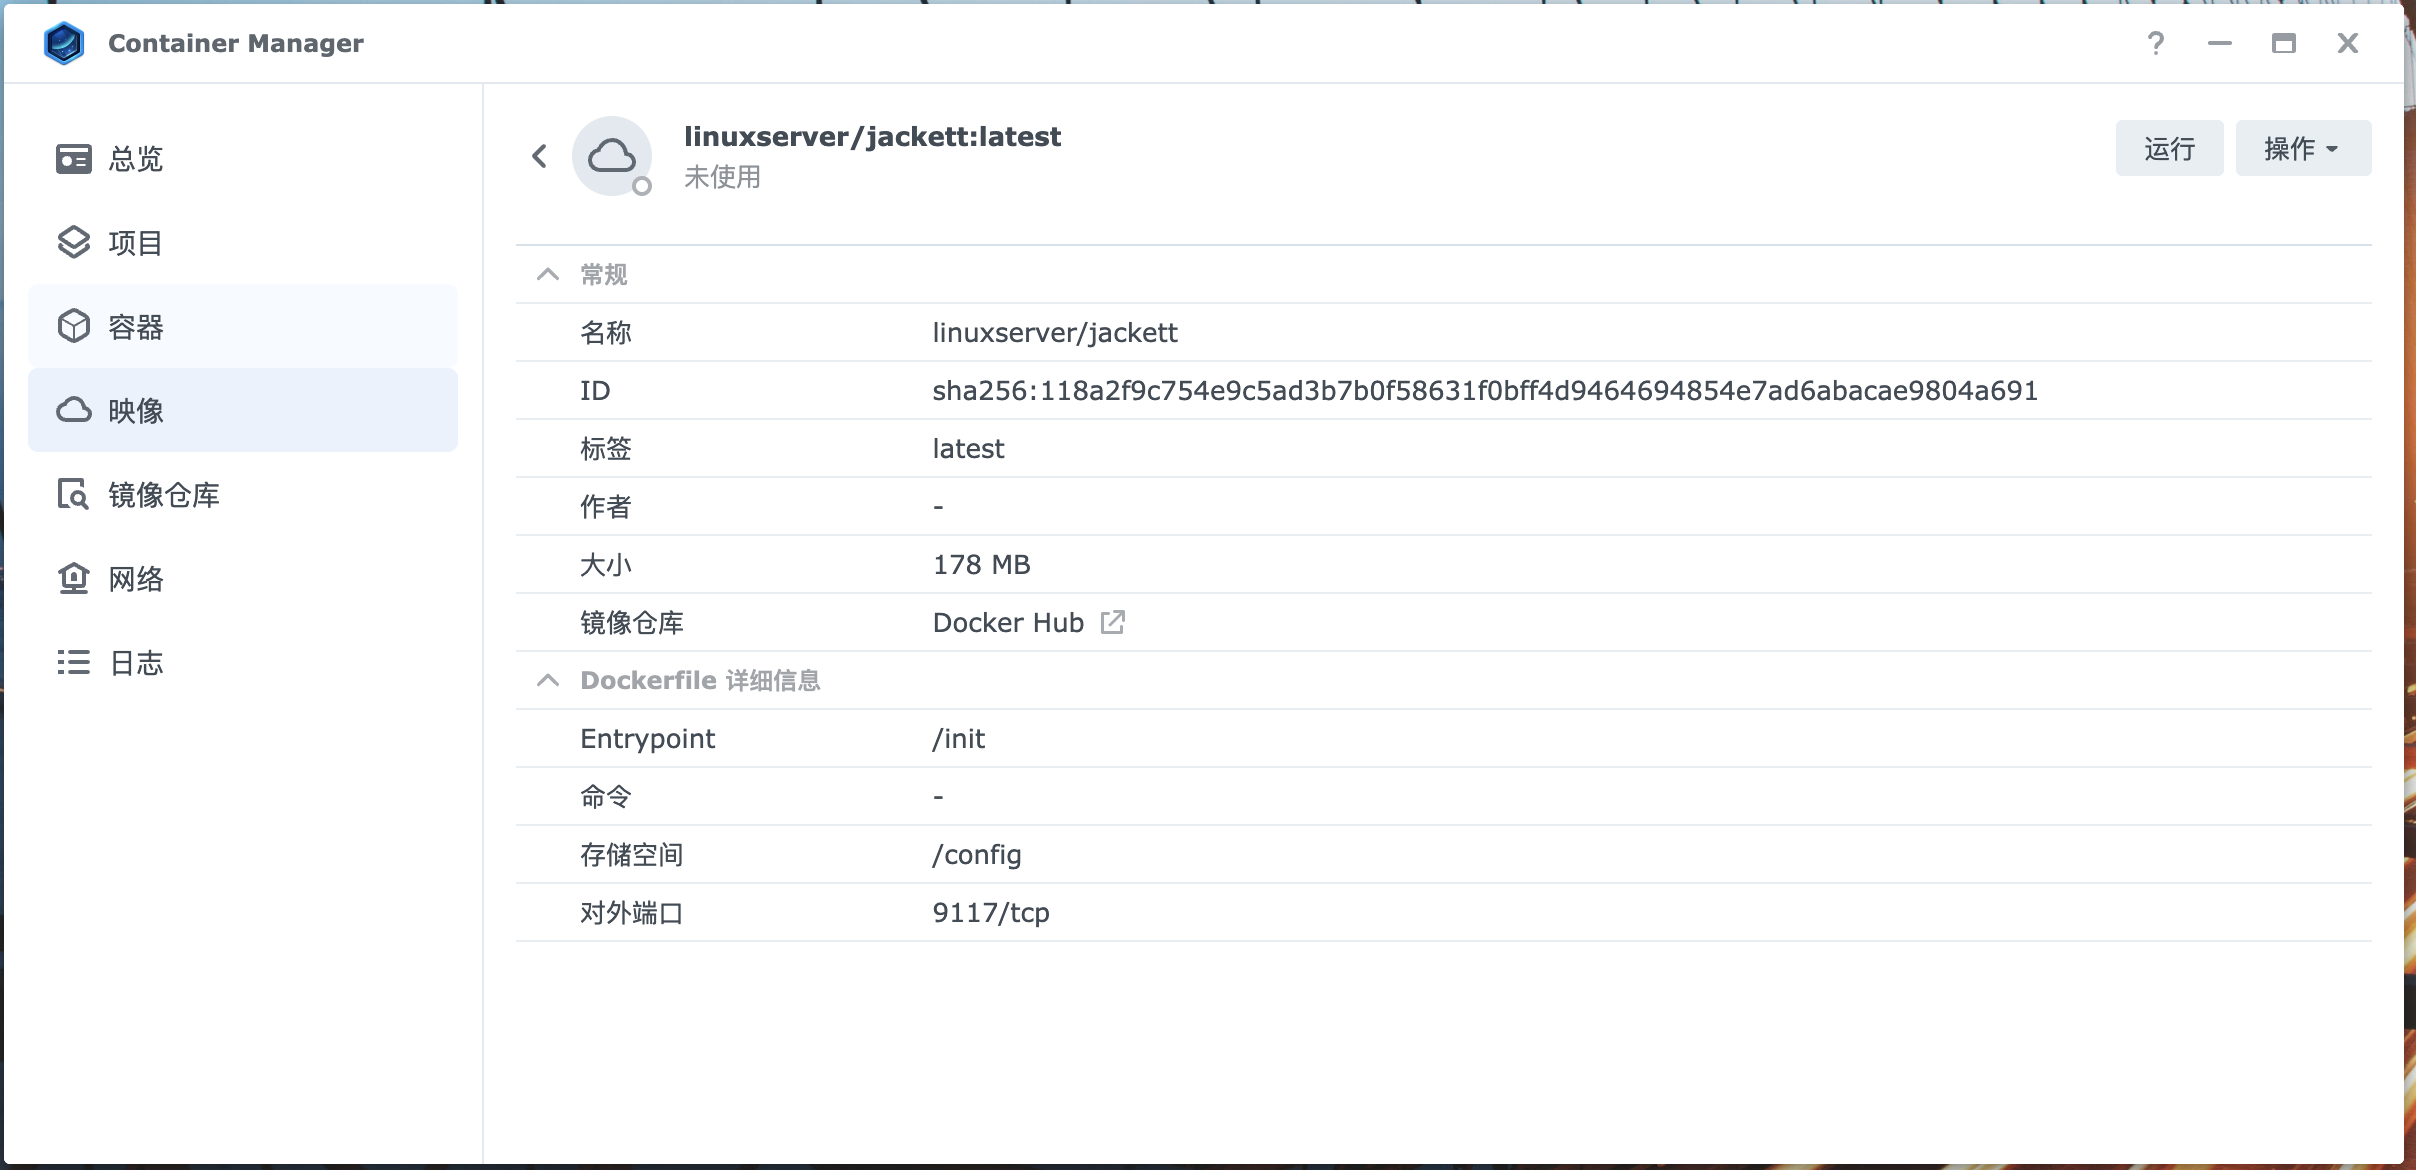The width and height of the screenshot is (2416, 1170).
Task: Click the 容器 cube icon
Action: [73, 327]
